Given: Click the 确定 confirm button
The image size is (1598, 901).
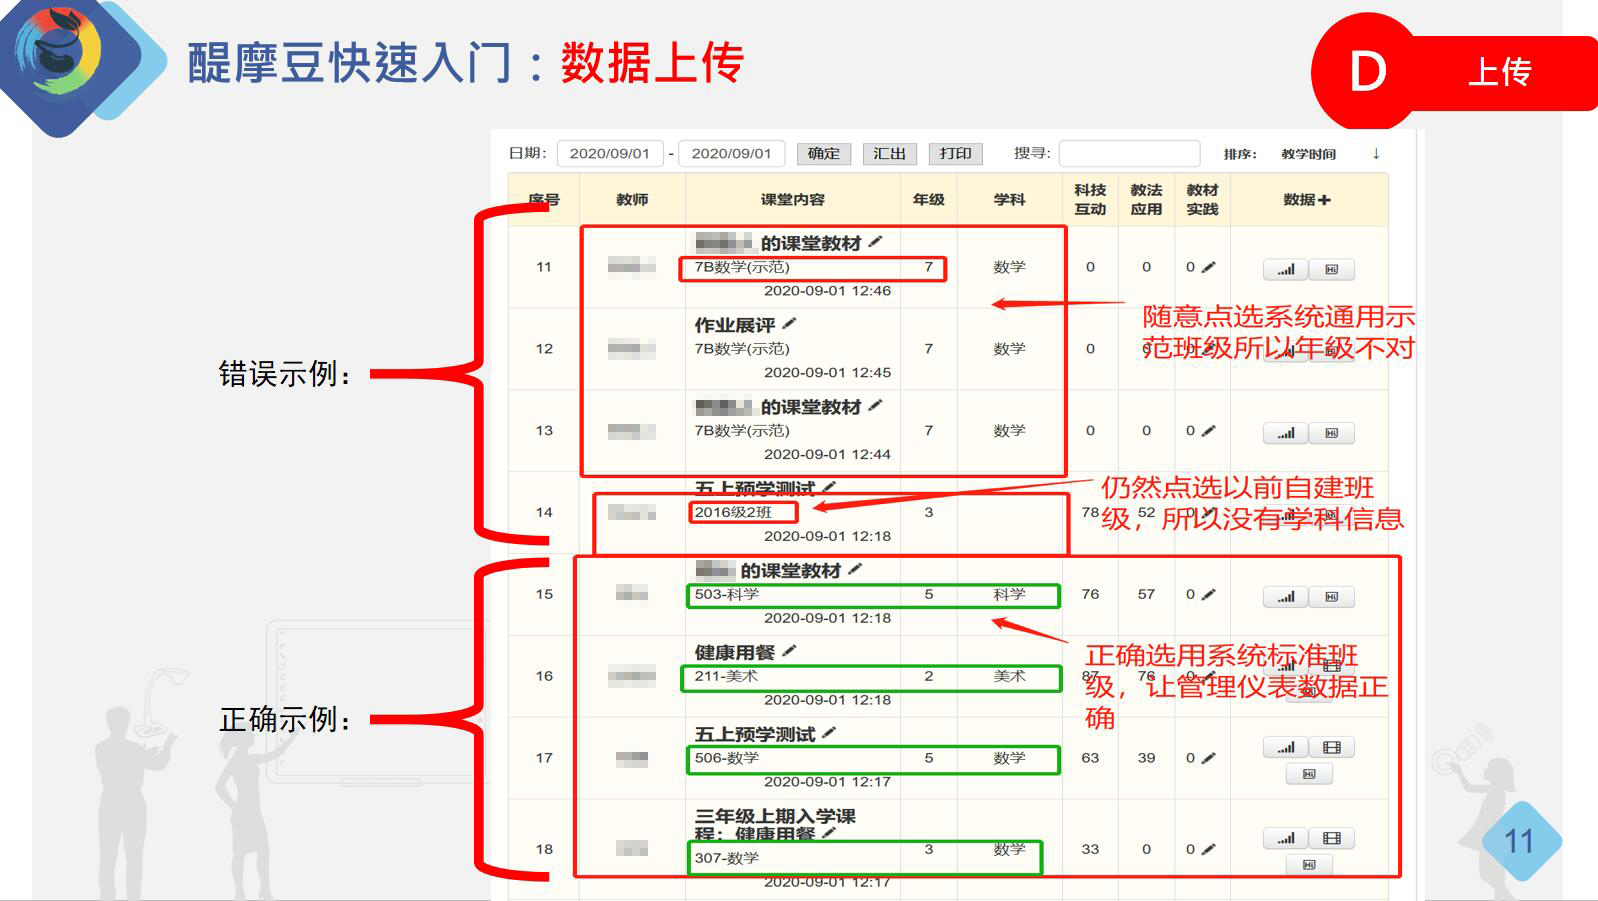Looking at the screenshot, I should coord(823,154).
